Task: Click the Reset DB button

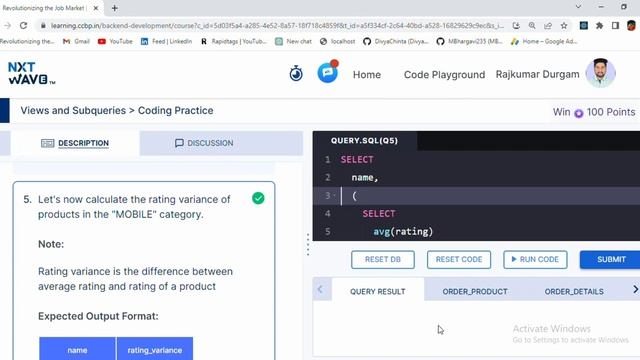Action: (382, 260)
